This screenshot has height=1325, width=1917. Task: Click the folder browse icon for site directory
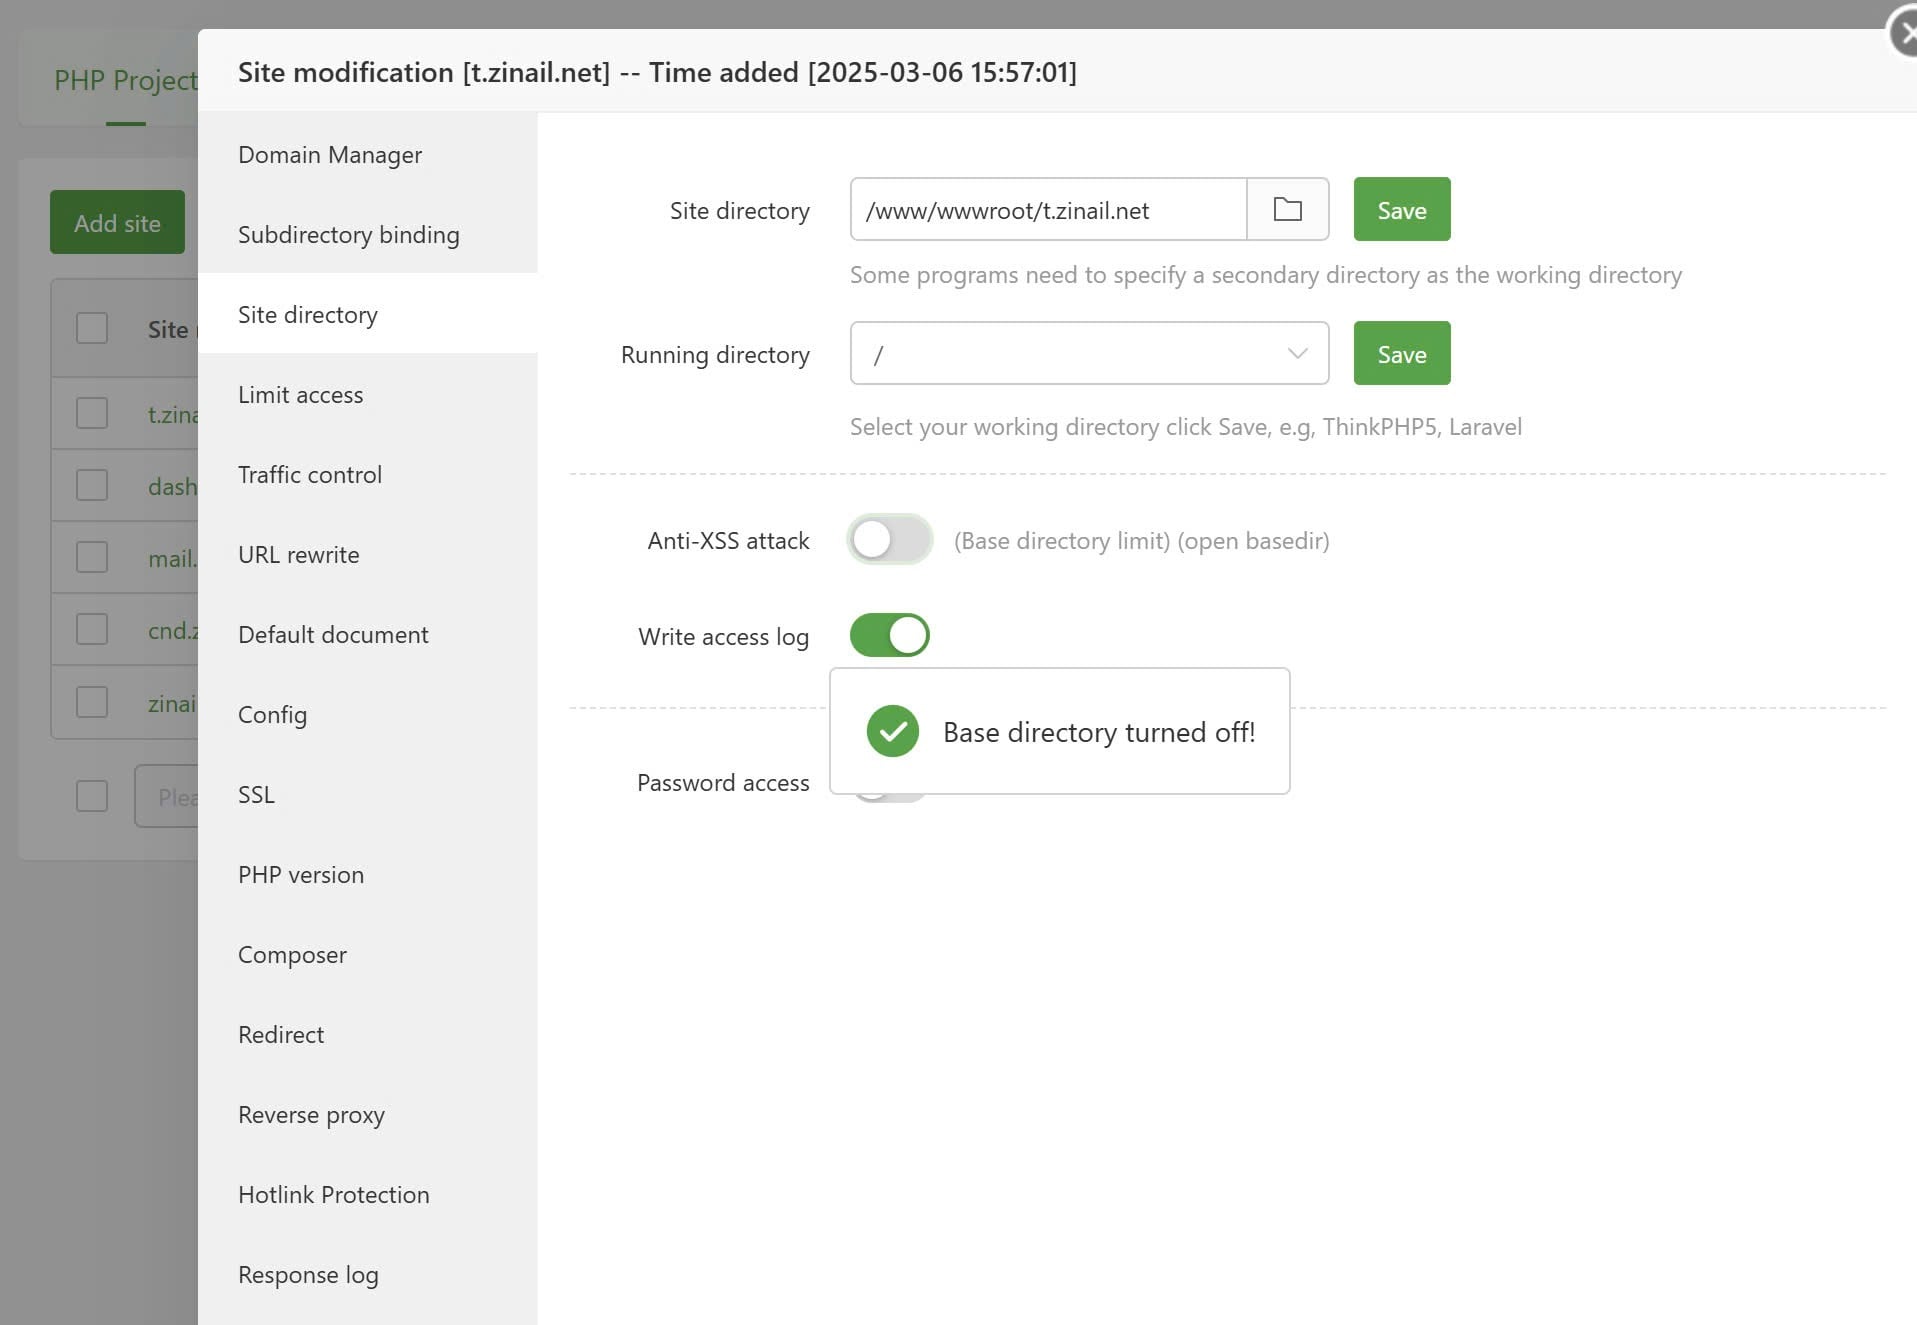coord(1287,209)
